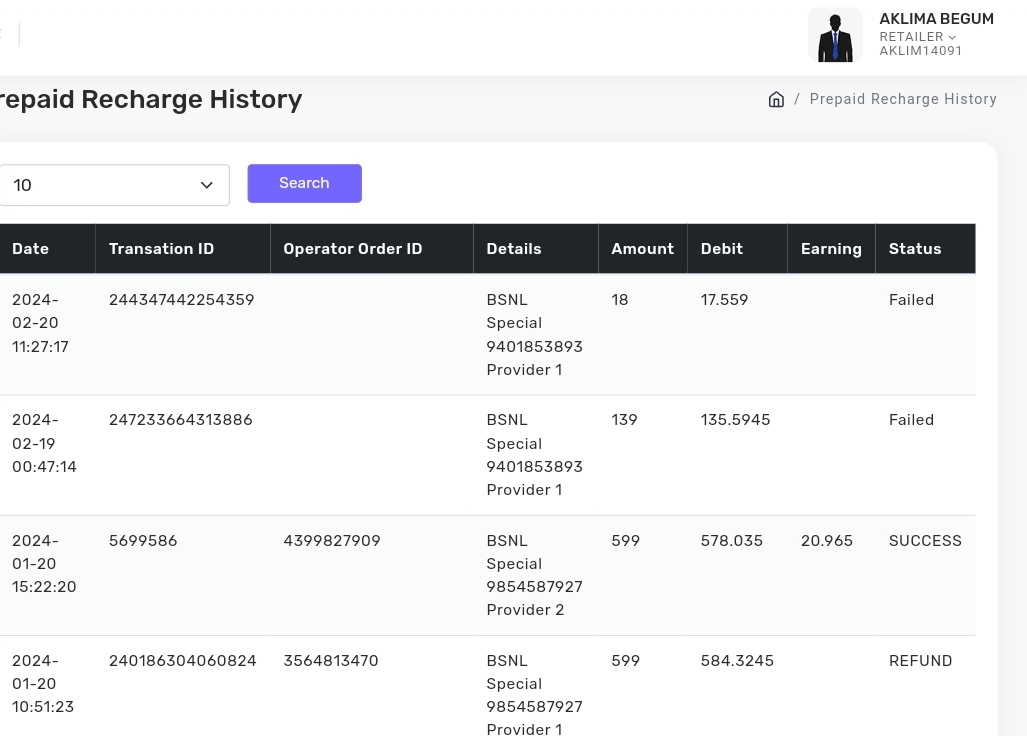
Task: Click the Details column header
Action: click(x=513, y=249)
